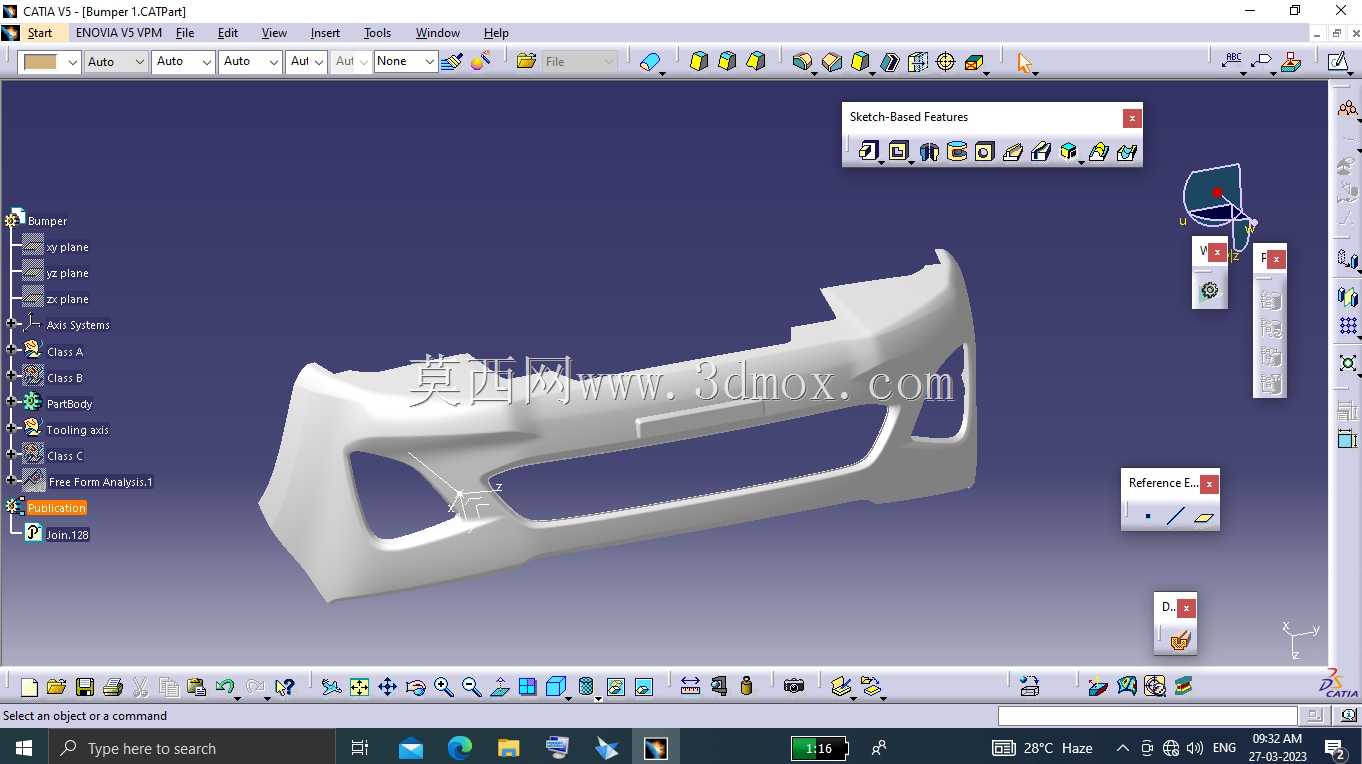Open the View mode cube dropdown arrow
Screen dimensions: 1362x764
(x=566, y=697)
